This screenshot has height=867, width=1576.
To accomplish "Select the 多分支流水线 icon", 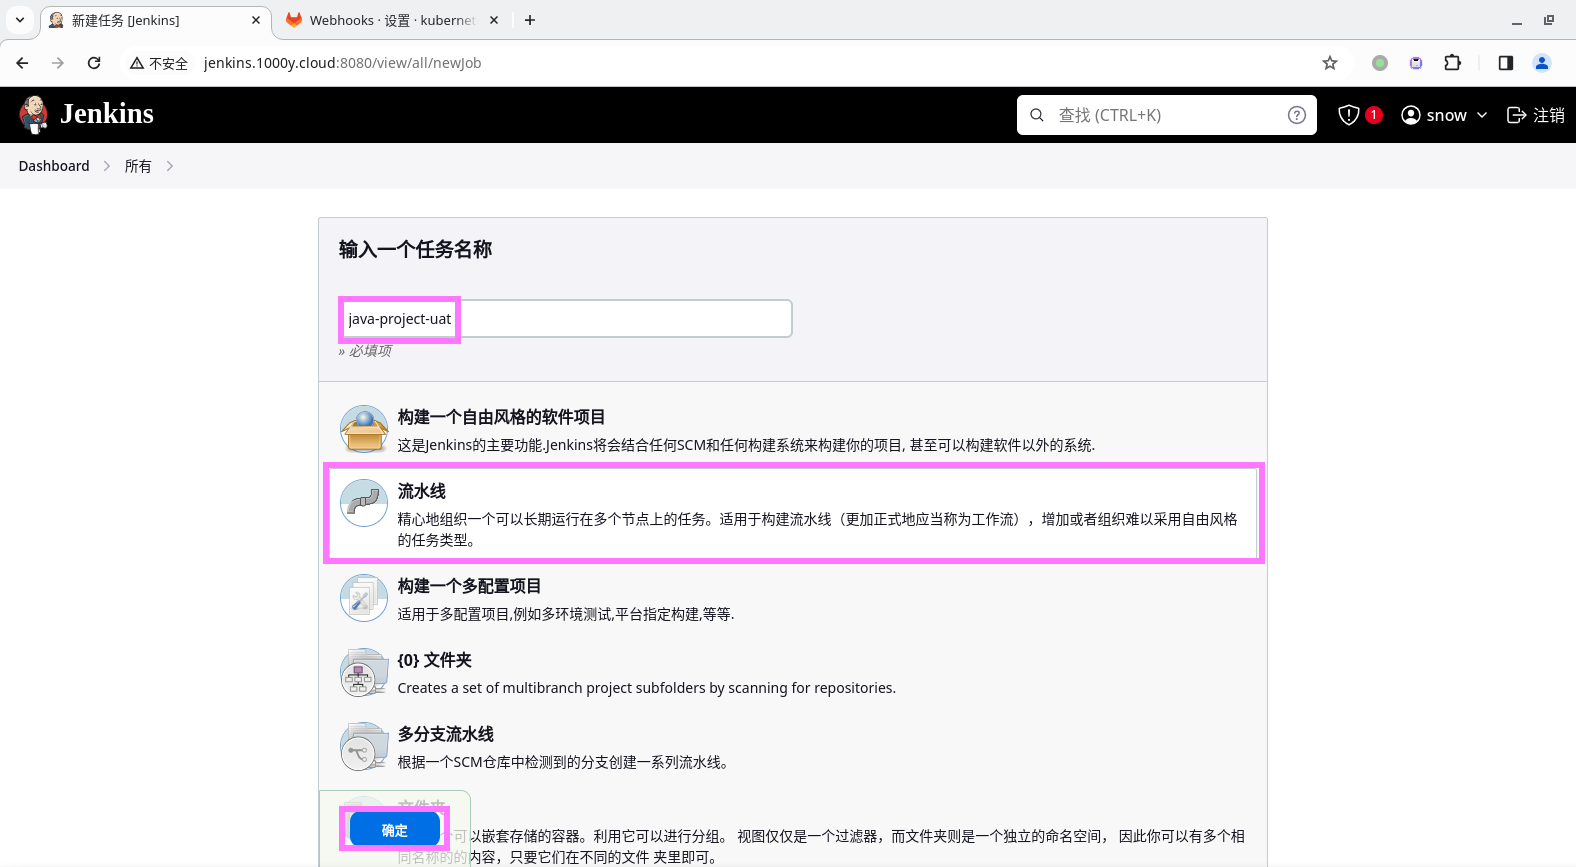I will [364, 746].
